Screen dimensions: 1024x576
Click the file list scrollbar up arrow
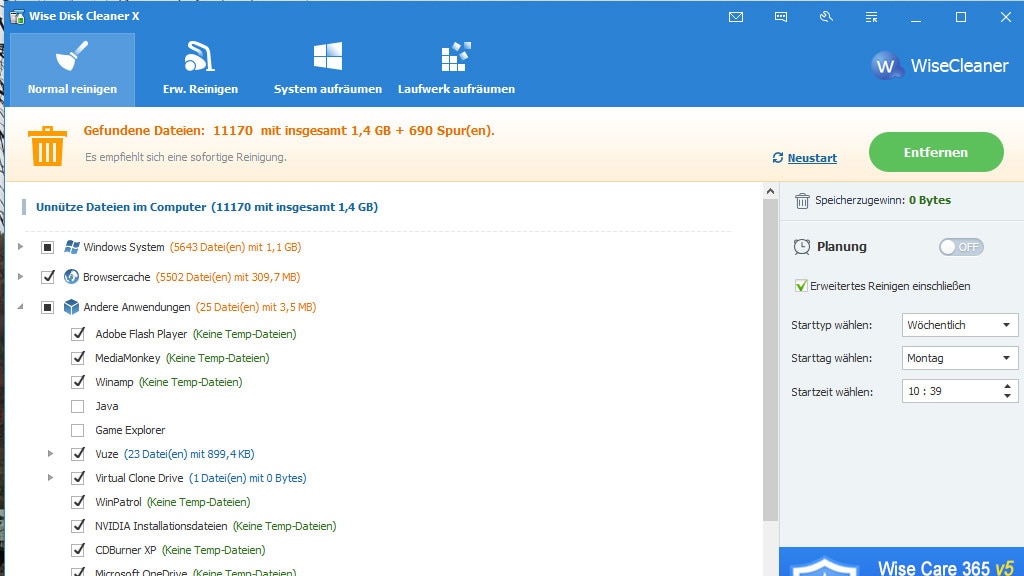pos(771,191)
